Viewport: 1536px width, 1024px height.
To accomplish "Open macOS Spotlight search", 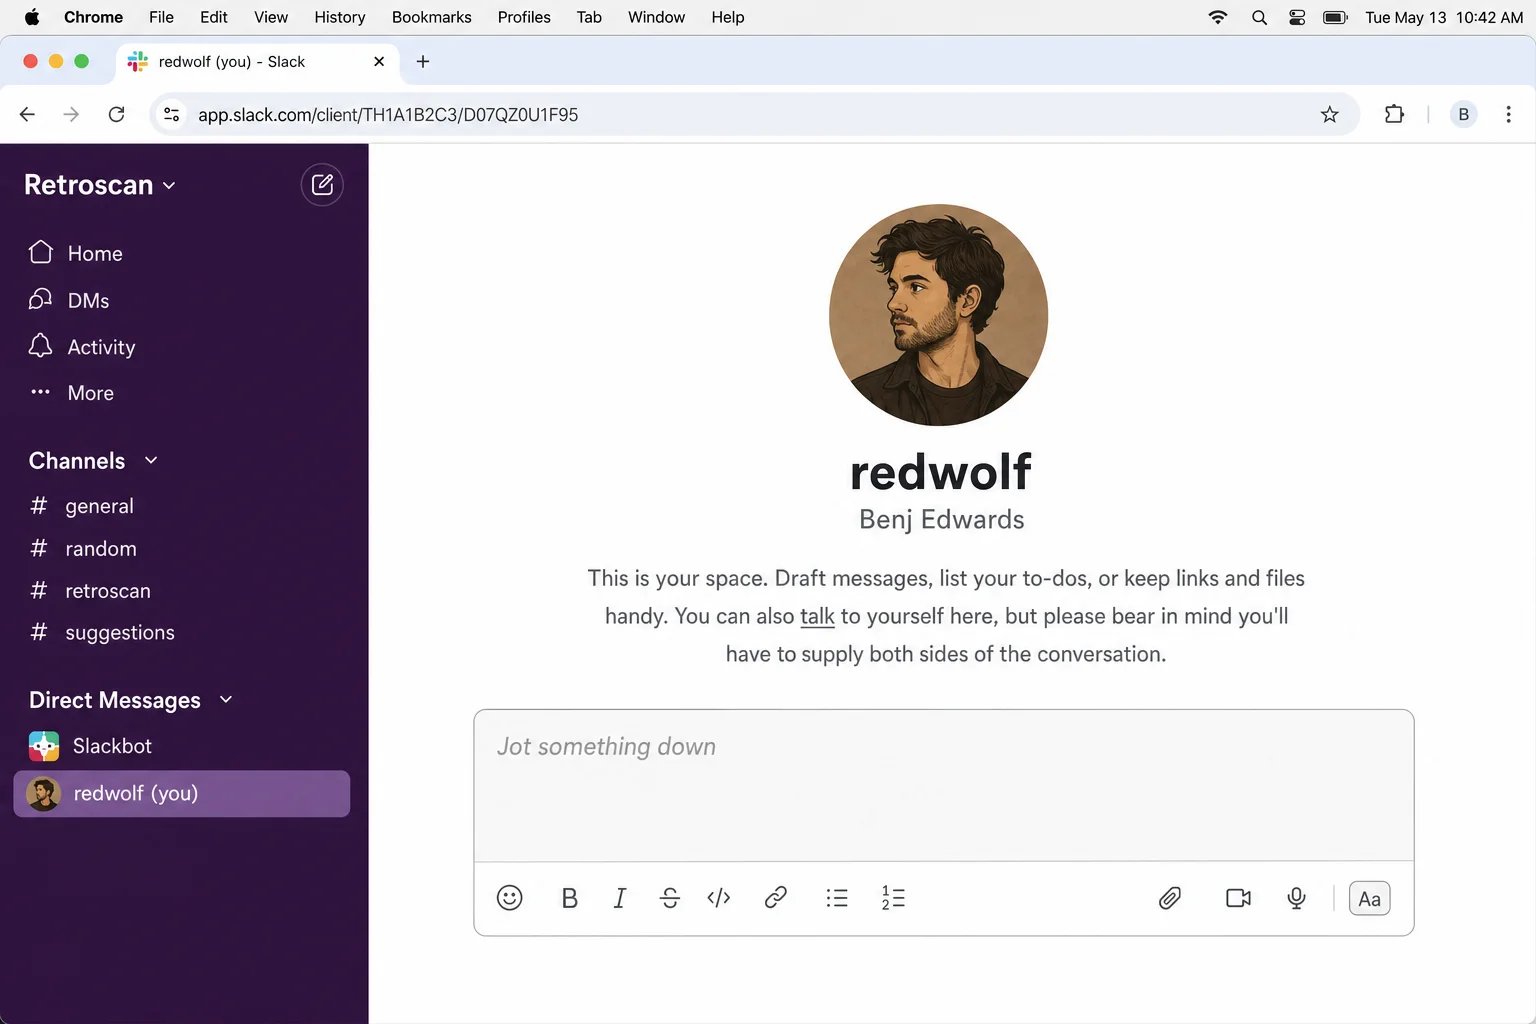I will tap(1259, 17).
